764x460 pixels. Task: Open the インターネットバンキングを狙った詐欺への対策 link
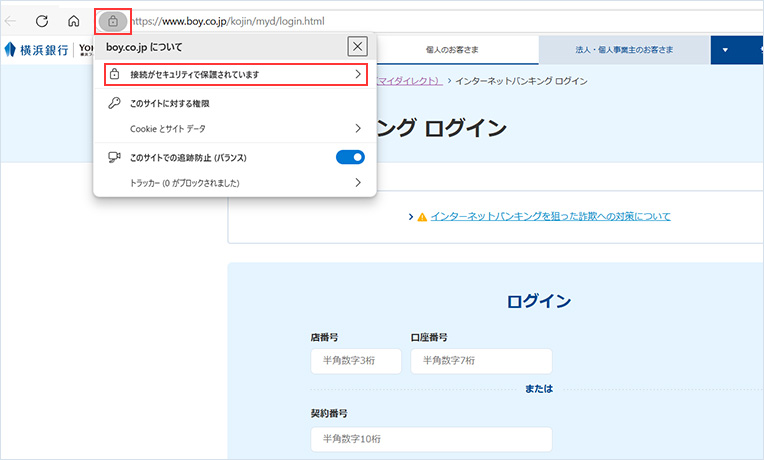coord(550,216)
